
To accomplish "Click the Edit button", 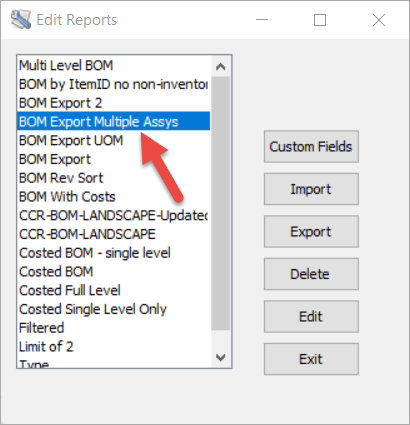I will pyautogui.click(x=311, y=317).
